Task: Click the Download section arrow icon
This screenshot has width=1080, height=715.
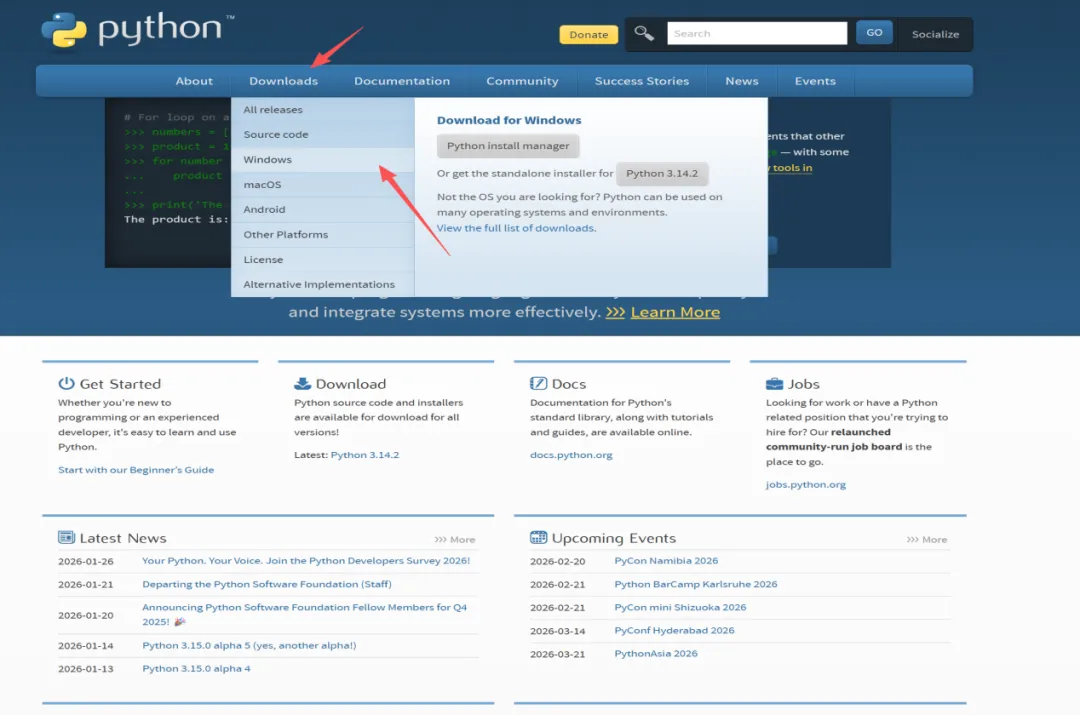Action: [x=302, y=383]
